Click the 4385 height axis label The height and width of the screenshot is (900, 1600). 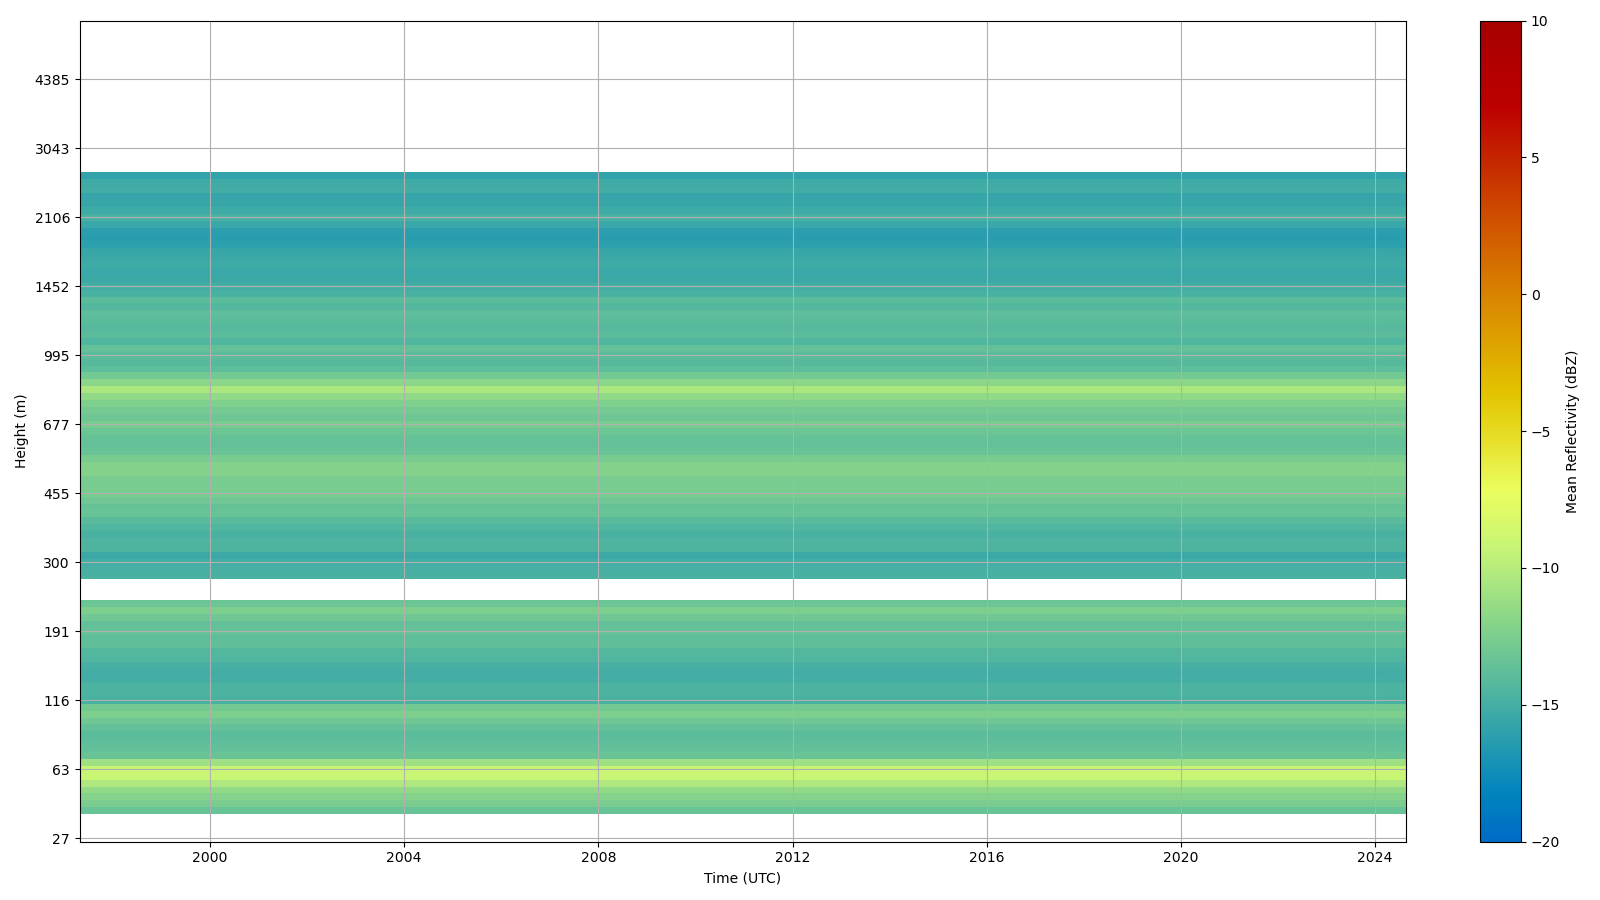pyautogui.click(x=52, y=80)
